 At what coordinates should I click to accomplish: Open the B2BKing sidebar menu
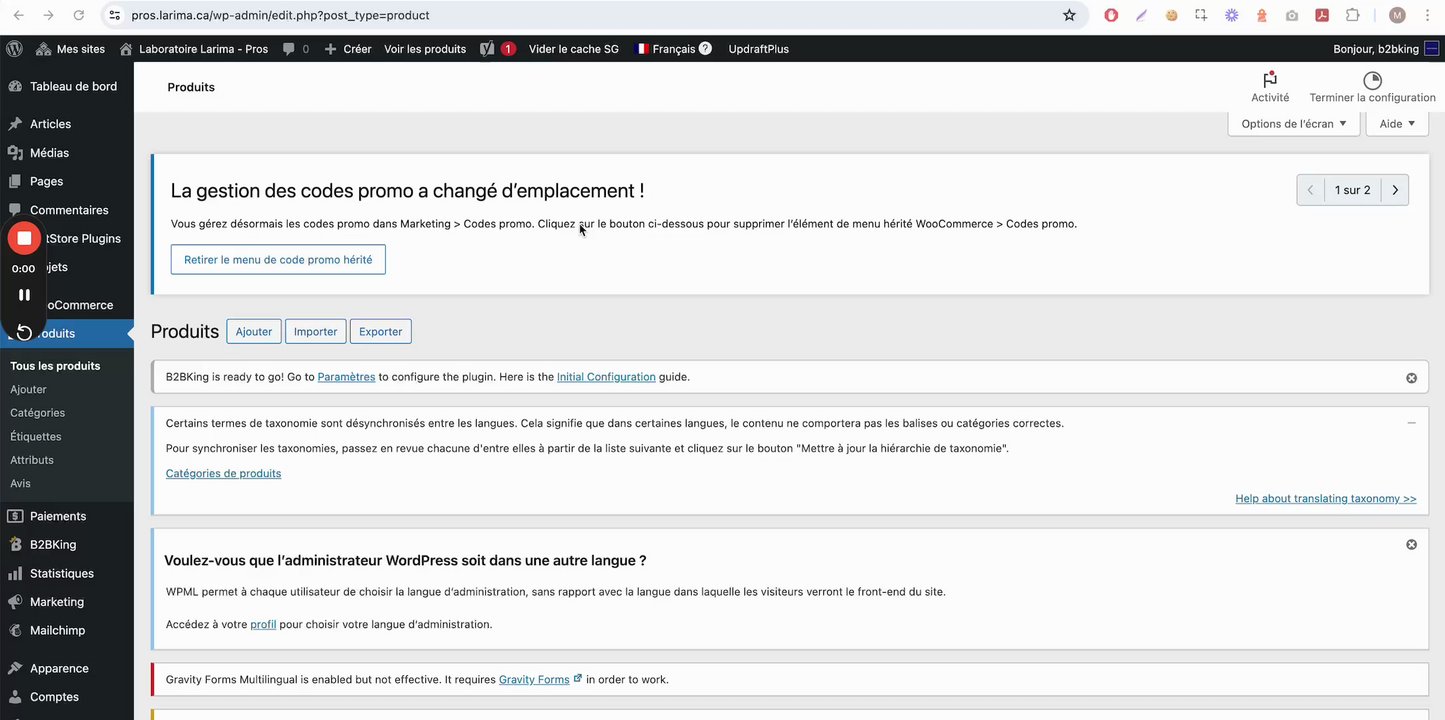click(53, 545)
